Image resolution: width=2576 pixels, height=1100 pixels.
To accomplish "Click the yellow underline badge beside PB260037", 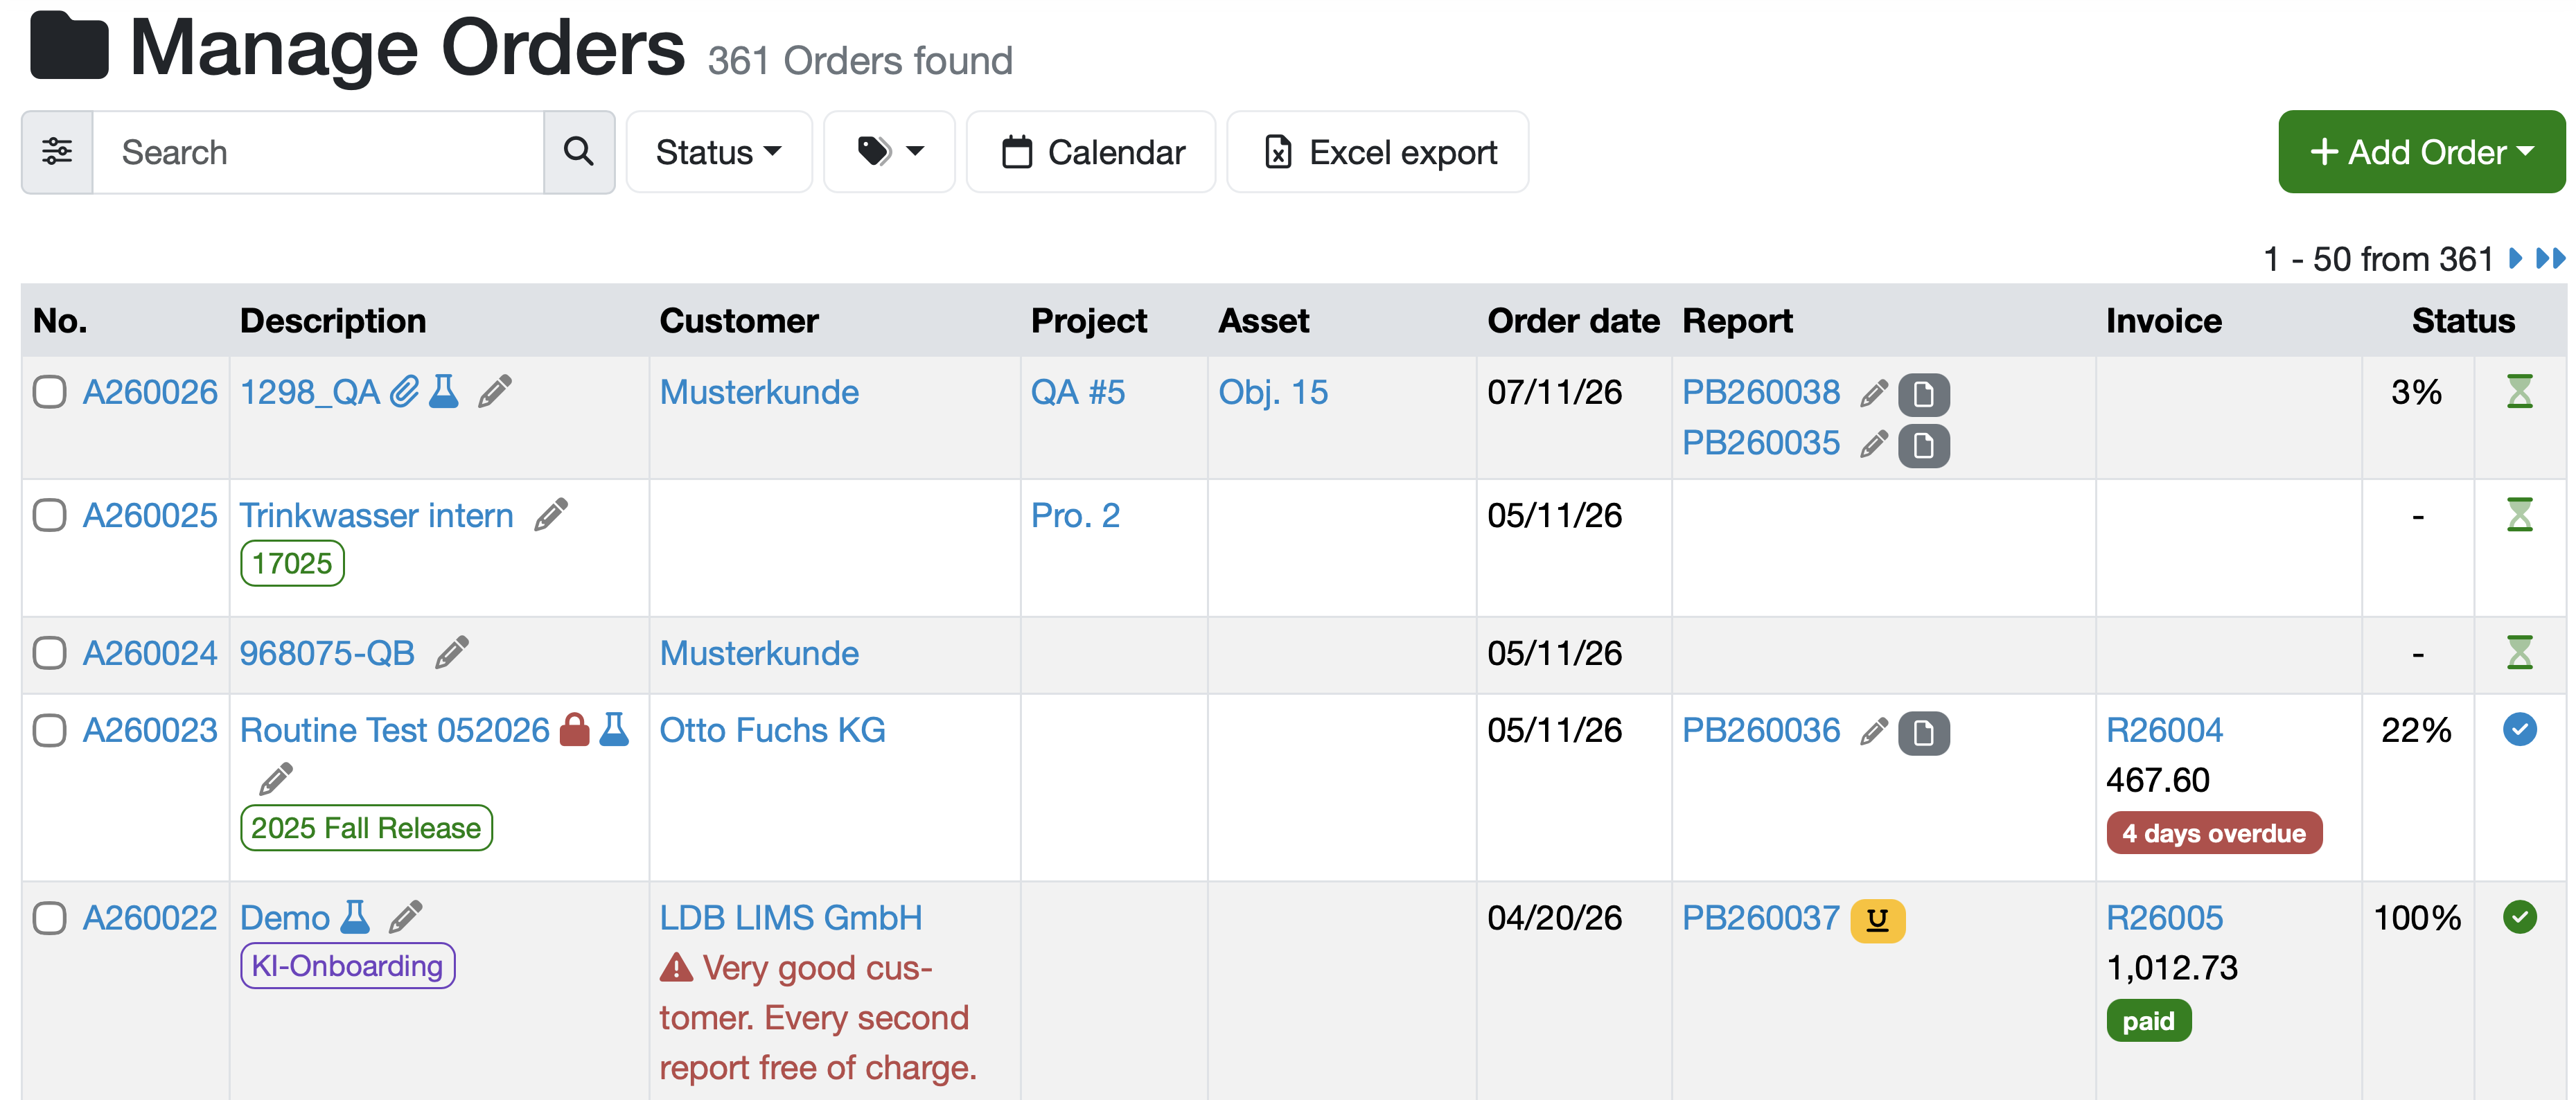I will click(x=1877, y=920).
